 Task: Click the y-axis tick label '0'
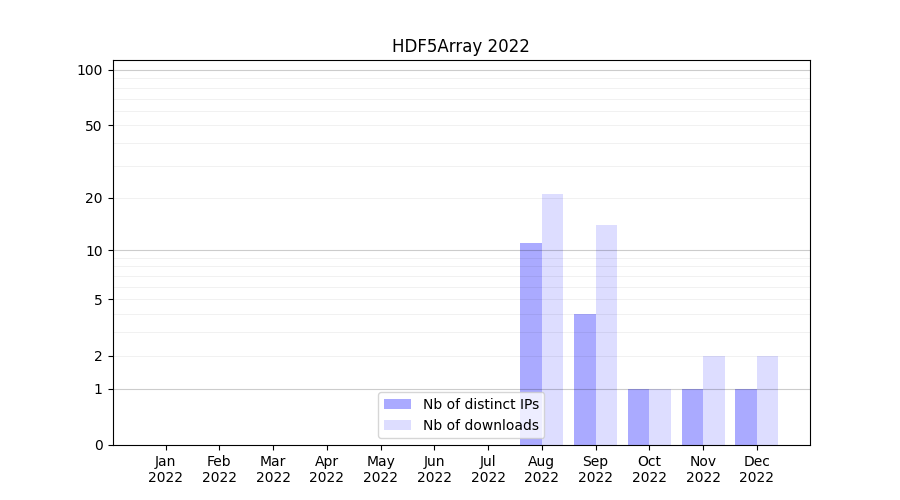98,445
